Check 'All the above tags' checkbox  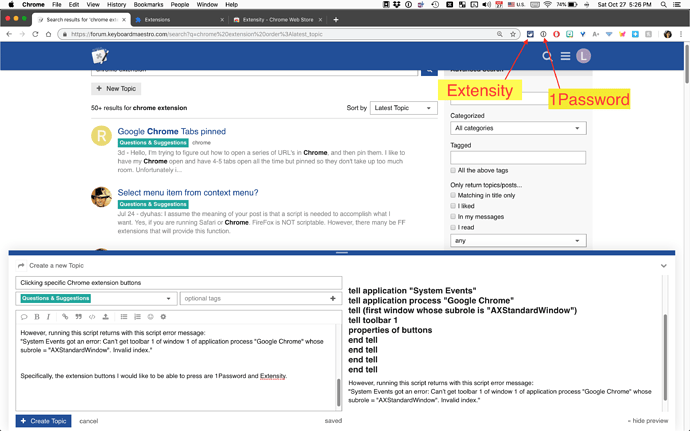[x=453, y=170]
